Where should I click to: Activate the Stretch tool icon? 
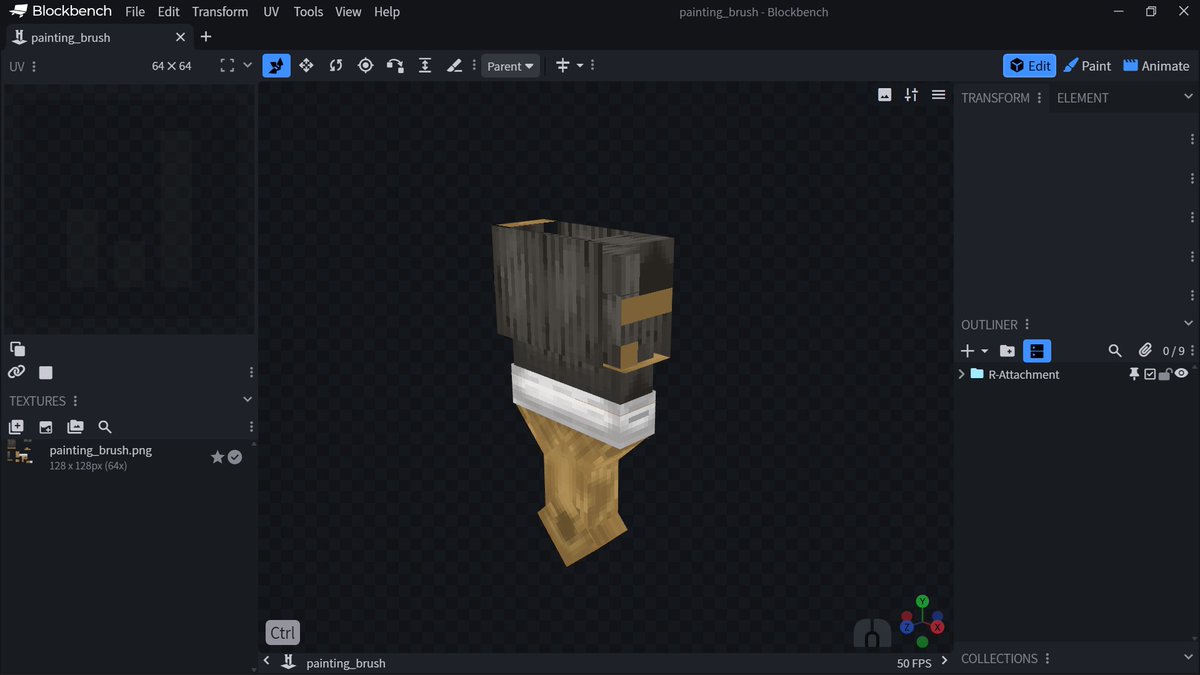coord(425,65)
